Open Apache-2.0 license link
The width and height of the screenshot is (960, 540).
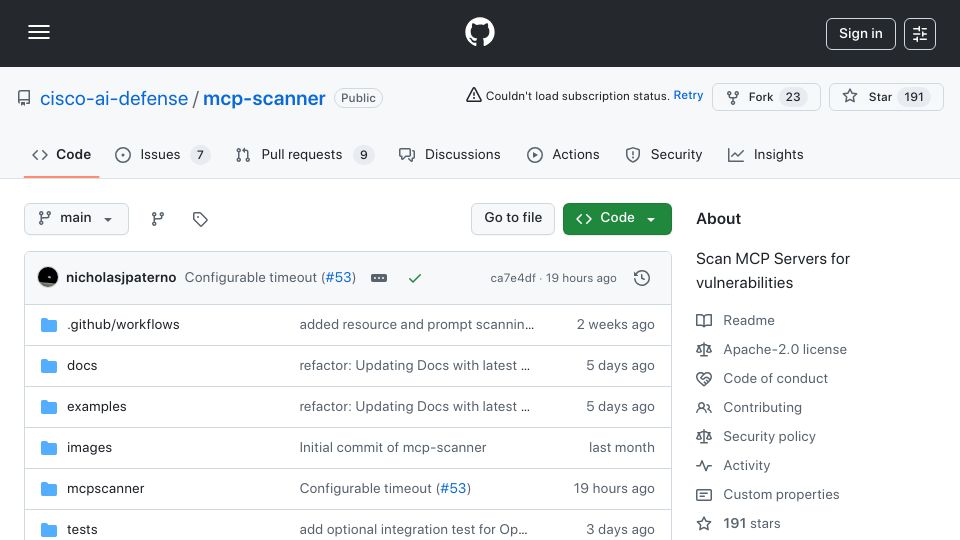point(785,350)
